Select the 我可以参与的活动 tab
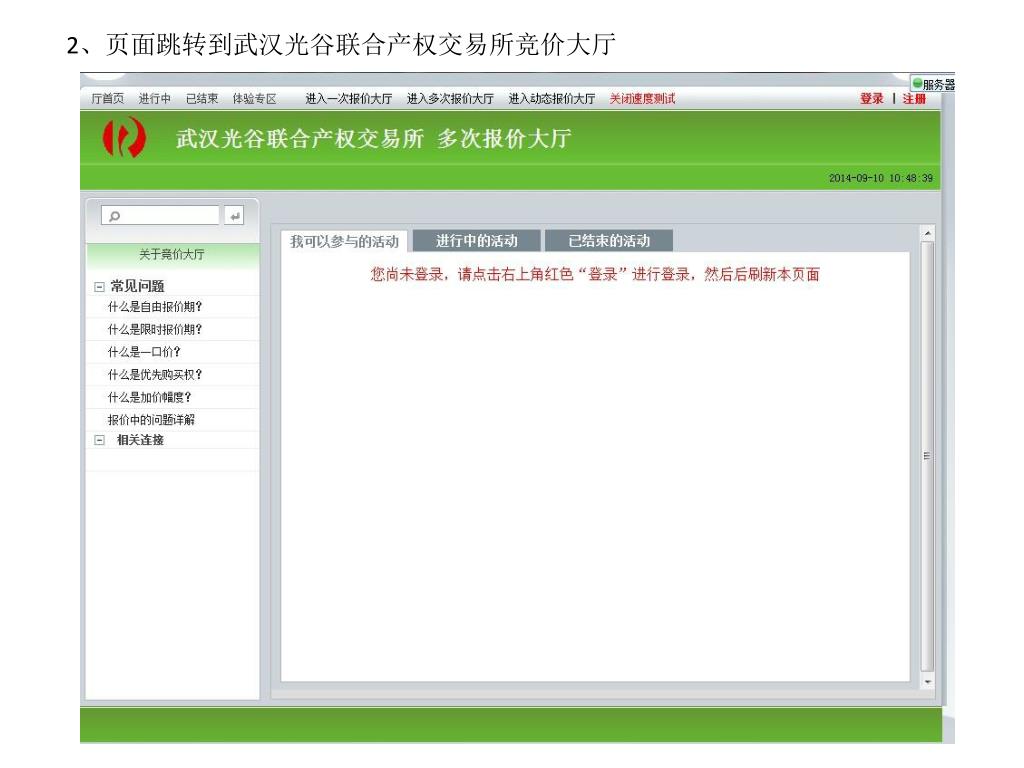 click(x=344, y=241)
